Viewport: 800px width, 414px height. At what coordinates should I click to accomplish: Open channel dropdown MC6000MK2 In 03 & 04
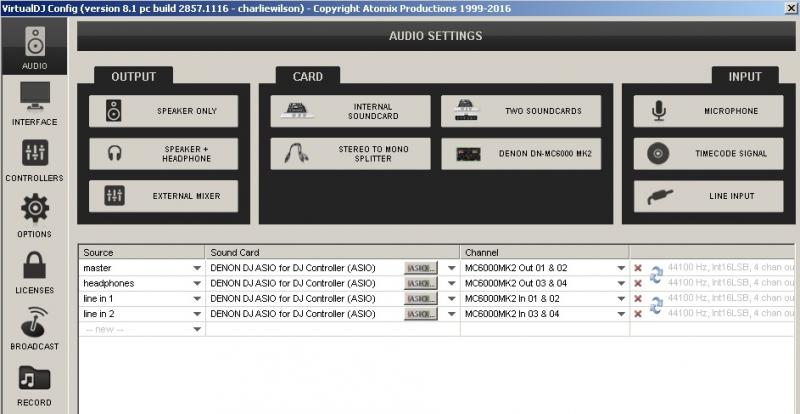(x=621, y=314)
